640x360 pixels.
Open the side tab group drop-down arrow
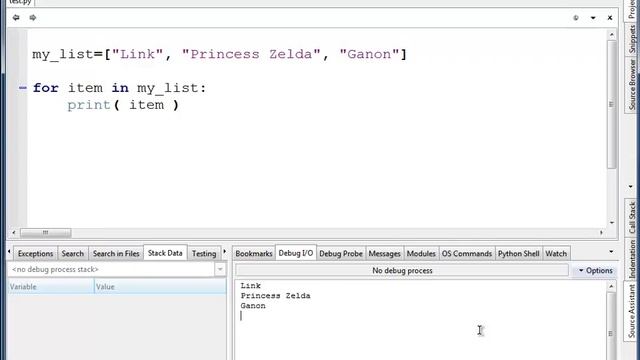click(x=631, y=187)
